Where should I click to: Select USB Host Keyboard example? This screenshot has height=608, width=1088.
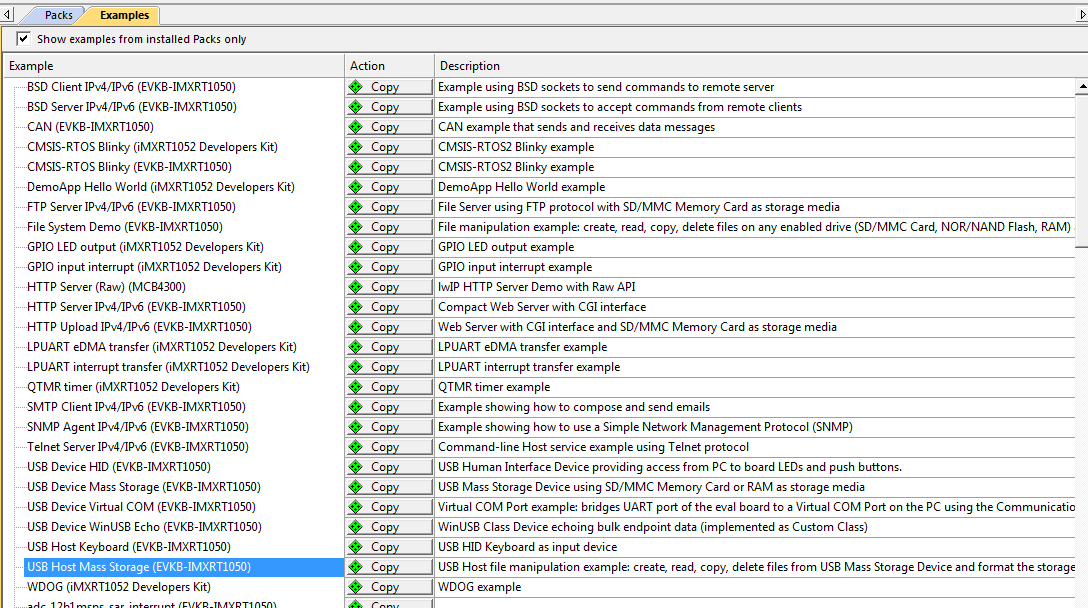coord(128,547)
